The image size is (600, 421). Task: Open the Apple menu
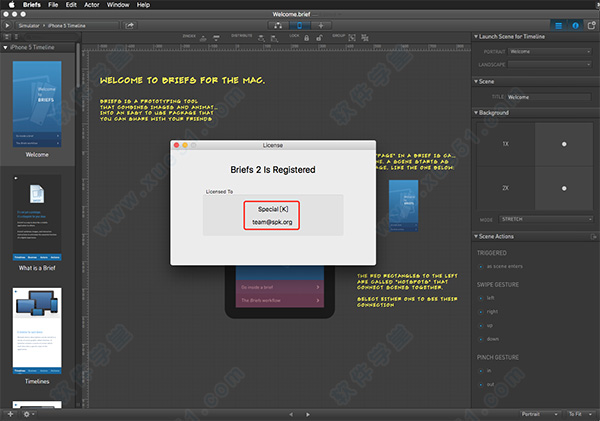11,5
